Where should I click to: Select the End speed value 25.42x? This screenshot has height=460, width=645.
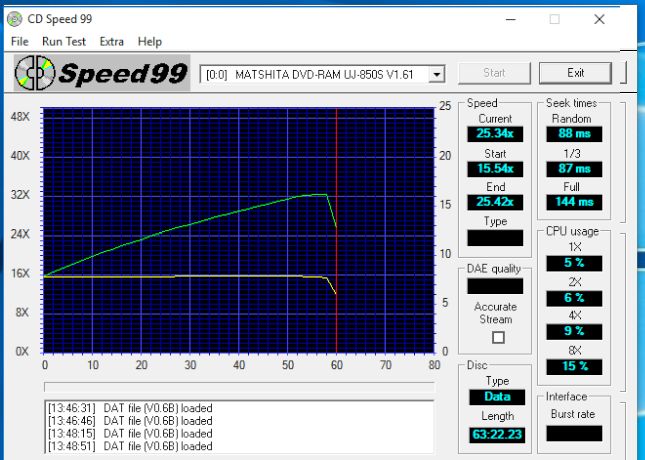point(495,202)
